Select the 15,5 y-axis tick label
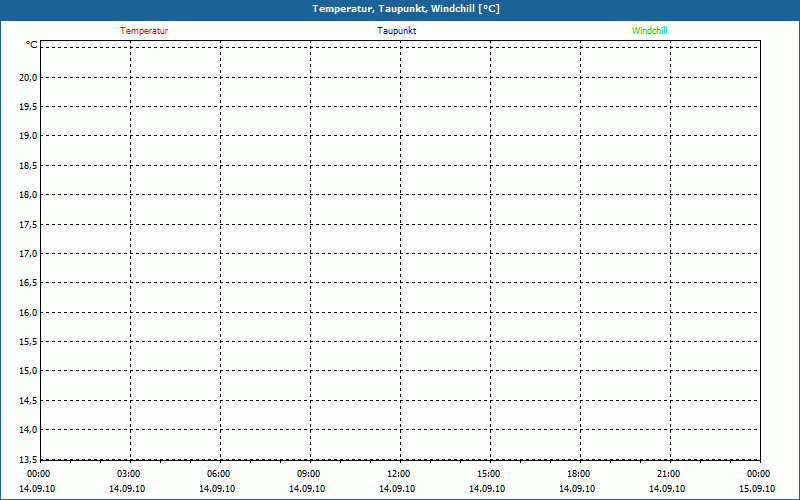Image resolution: width=800 pixels, height=500 pixels. click(x=28, y=342)
